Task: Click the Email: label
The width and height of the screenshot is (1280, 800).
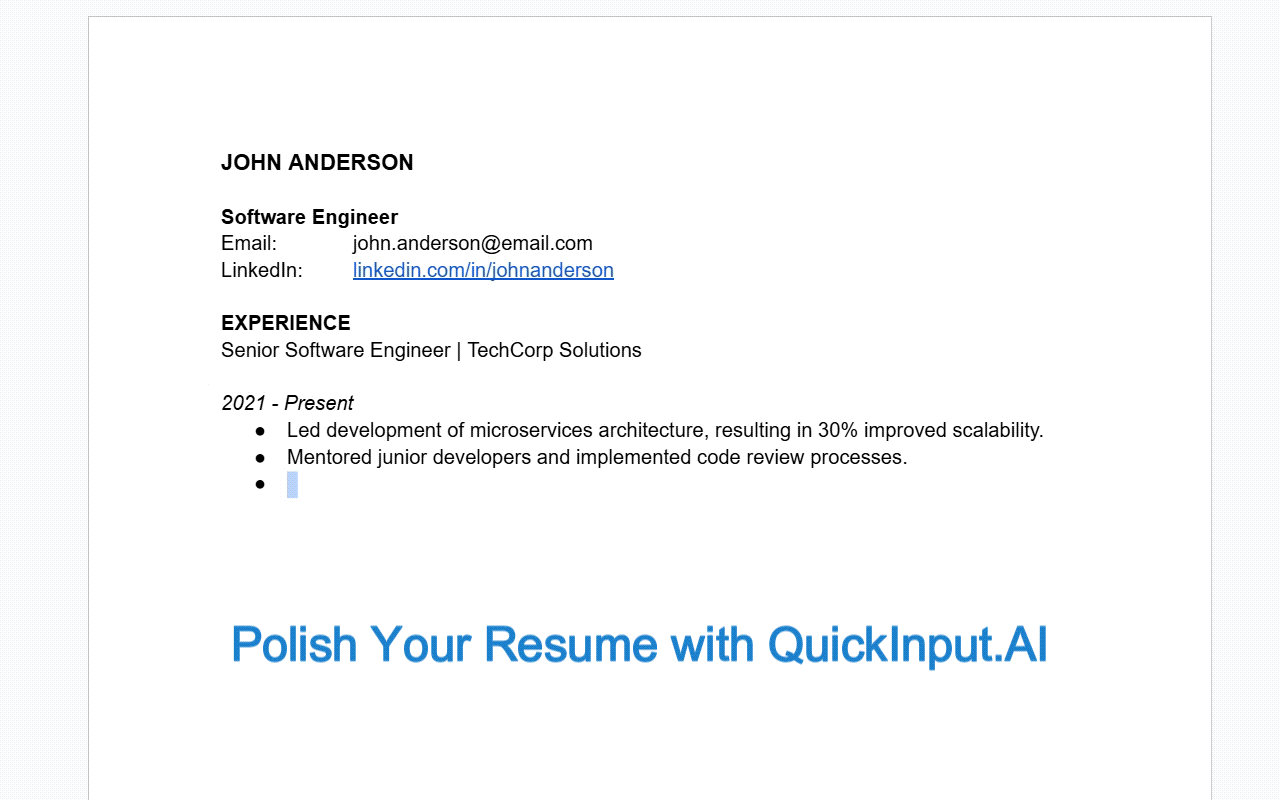Action: pyautogui.click(x=248, y=243)
